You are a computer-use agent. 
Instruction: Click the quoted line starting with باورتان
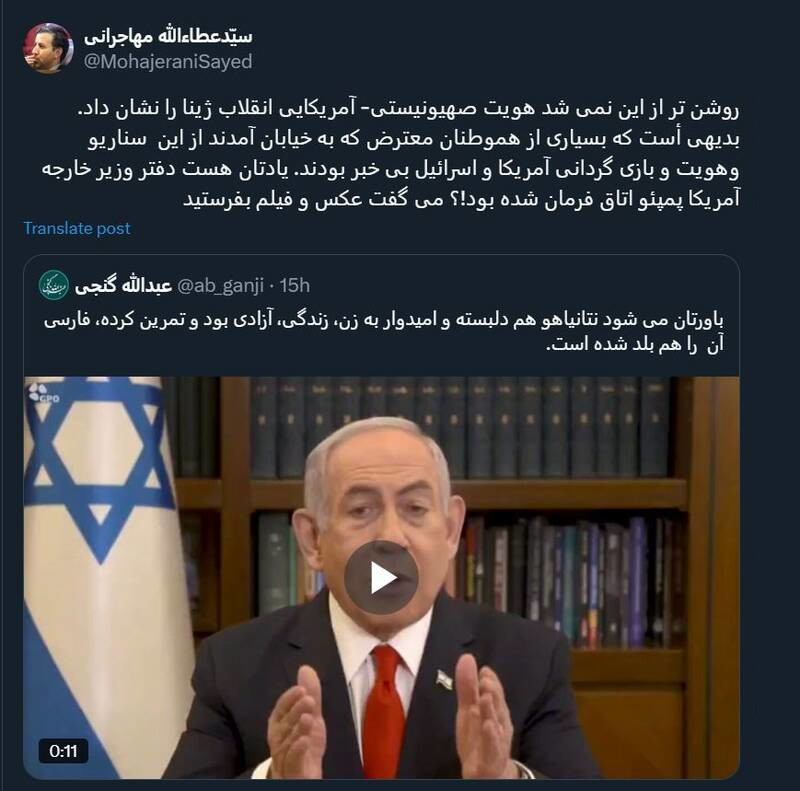click(384, 320)
